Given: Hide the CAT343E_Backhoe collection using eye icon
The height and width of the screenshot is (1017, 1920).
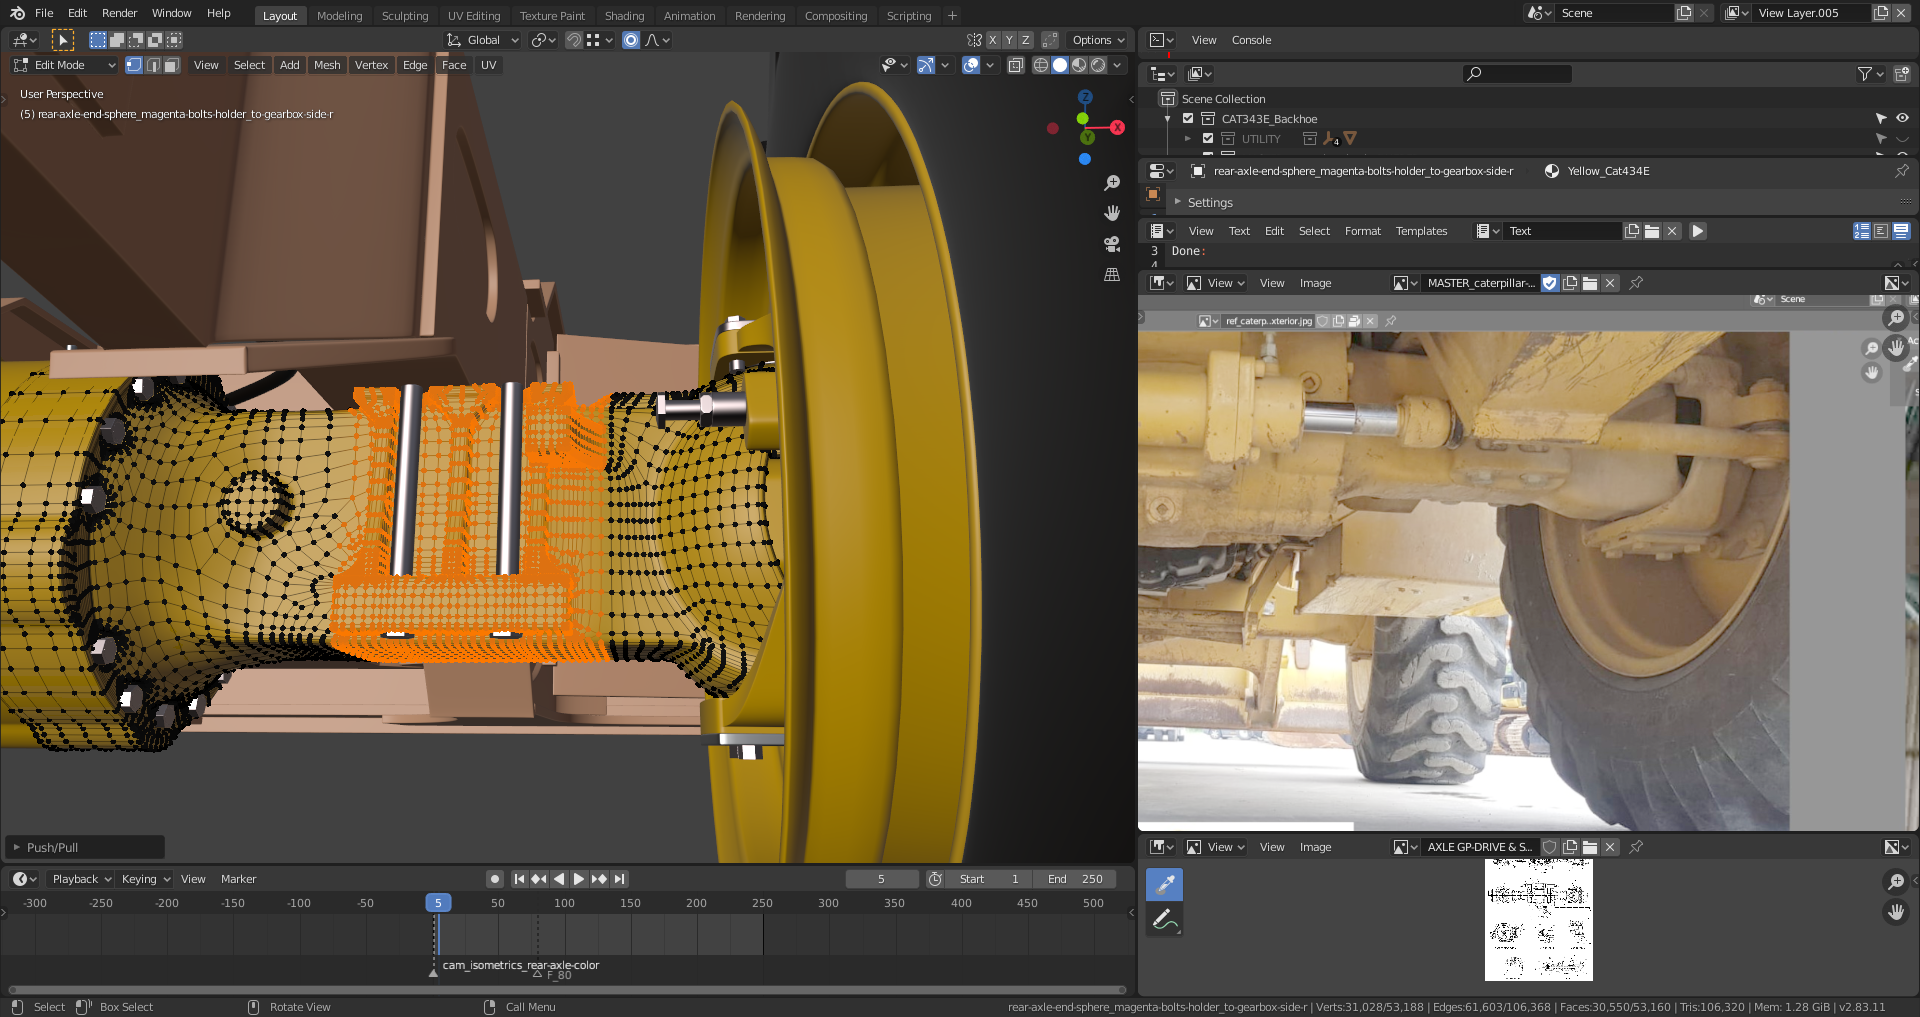Looking at the screenshot, I should click(x=1902, y=118).
